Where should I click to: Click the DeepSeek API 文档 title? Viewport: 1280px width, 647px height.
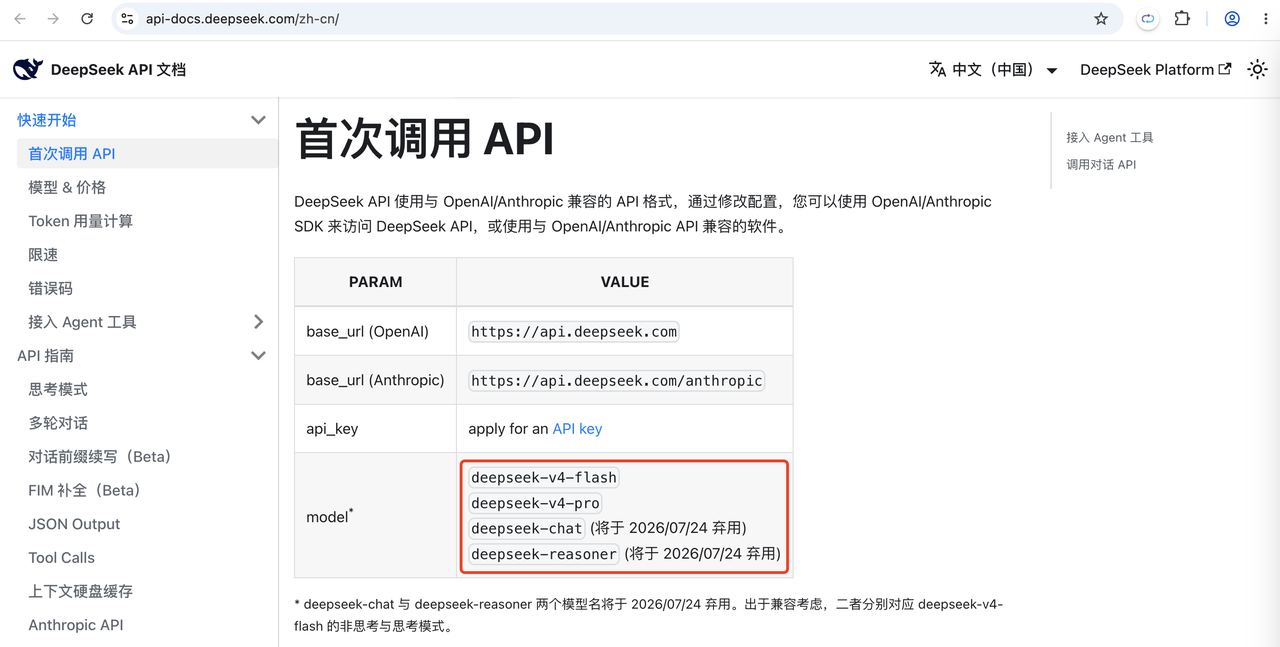[118, 69]
